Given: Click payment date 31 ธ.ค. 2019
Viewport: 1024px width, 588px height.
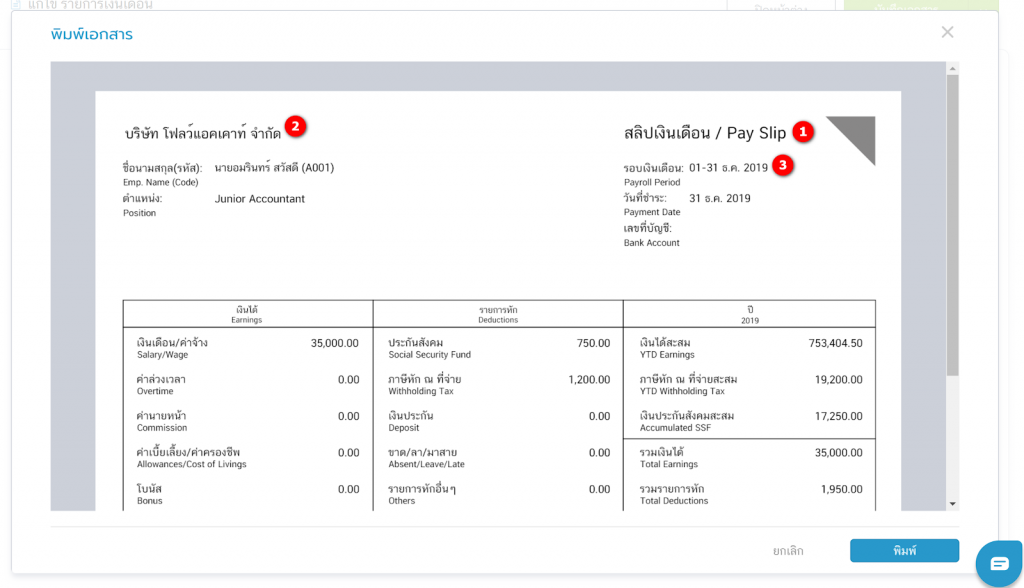Looking at the screenshot, I should [720, 198].
